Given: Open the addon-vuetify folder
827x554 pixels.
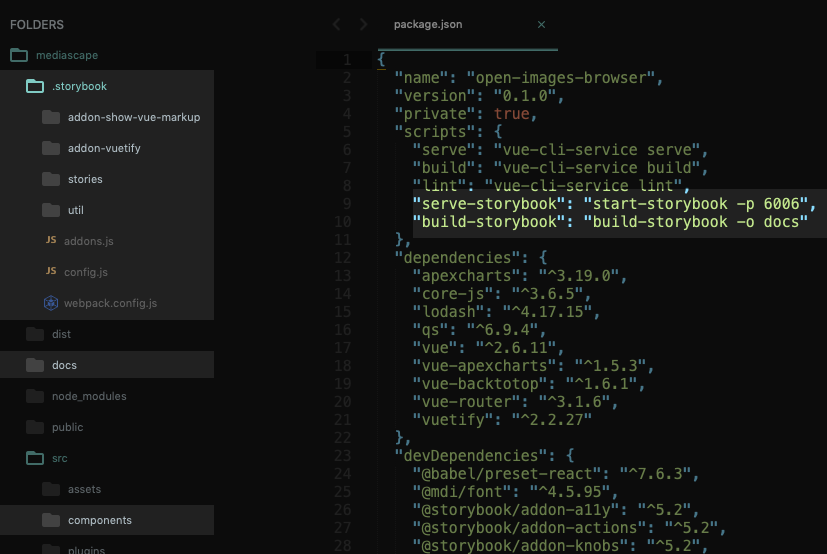Looking at the screenshot, I should pos(104,148).
